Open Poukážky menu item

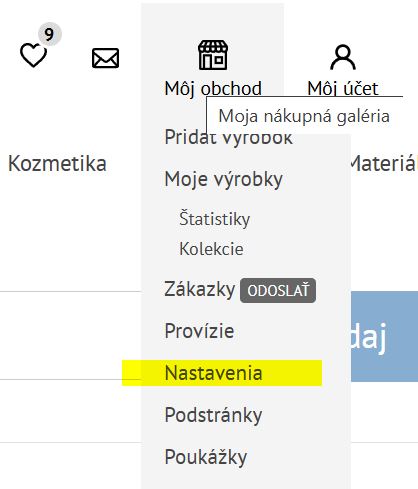(206, 457)
